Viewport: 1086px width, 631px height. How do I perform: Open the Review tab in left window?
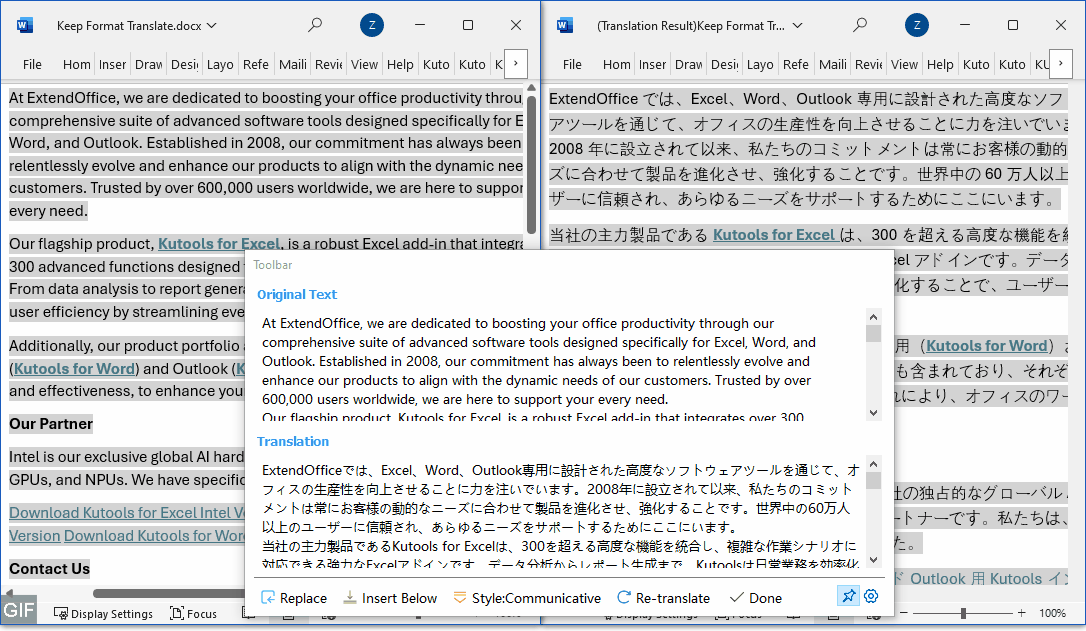(x=328, y=64)
